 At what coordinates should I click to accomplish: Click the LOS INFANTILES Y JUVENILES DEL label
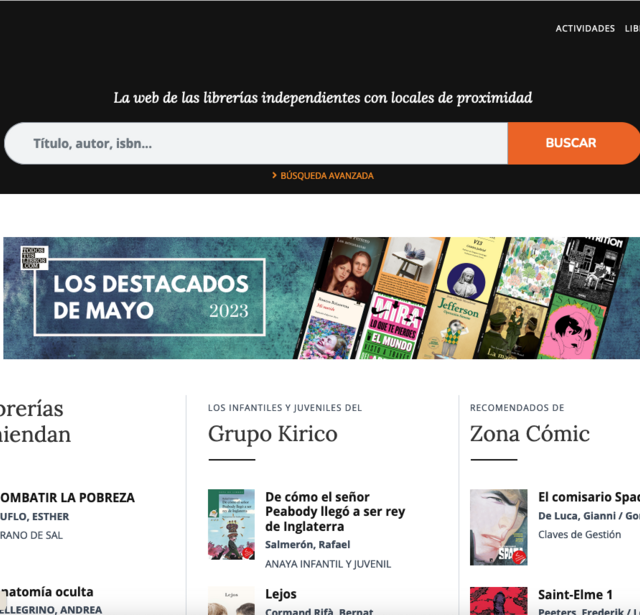click(285, 408)
